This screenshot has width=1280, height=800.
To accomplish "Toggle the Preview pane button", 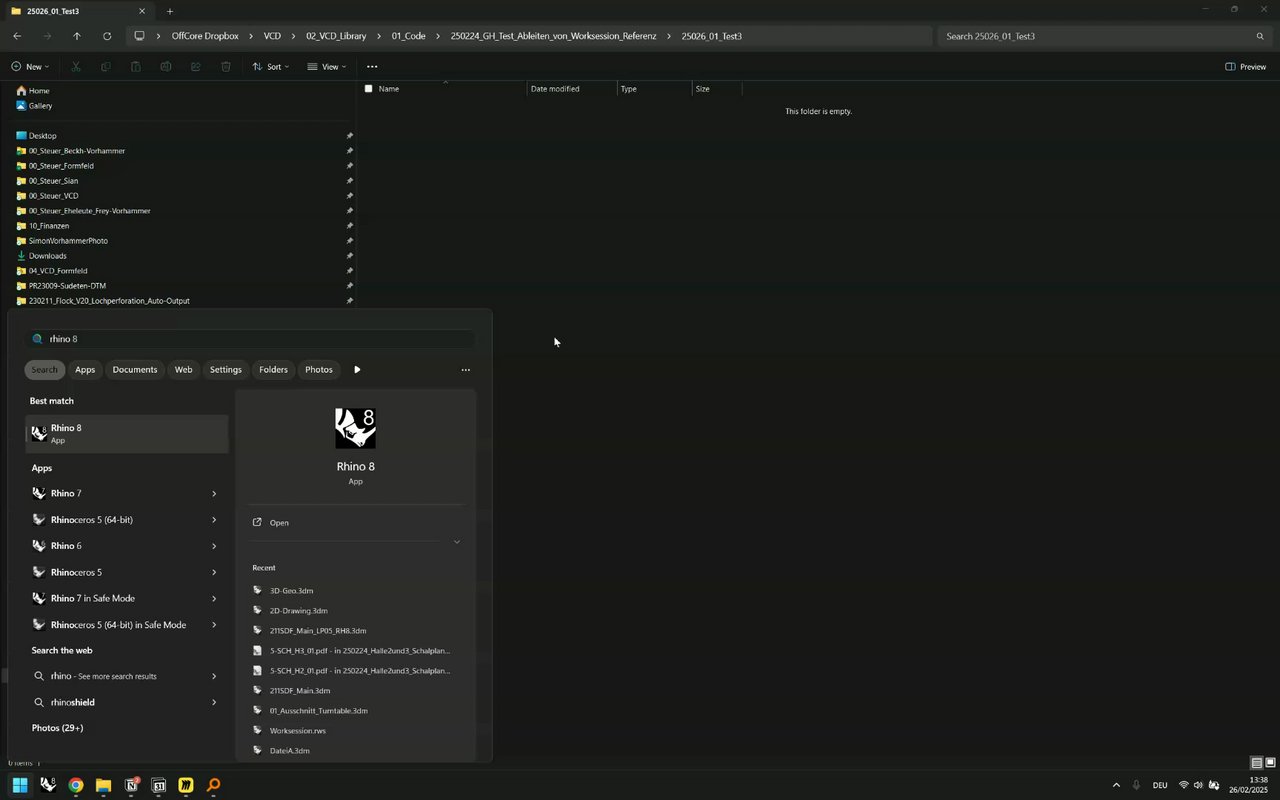I will click(1245, 67).
